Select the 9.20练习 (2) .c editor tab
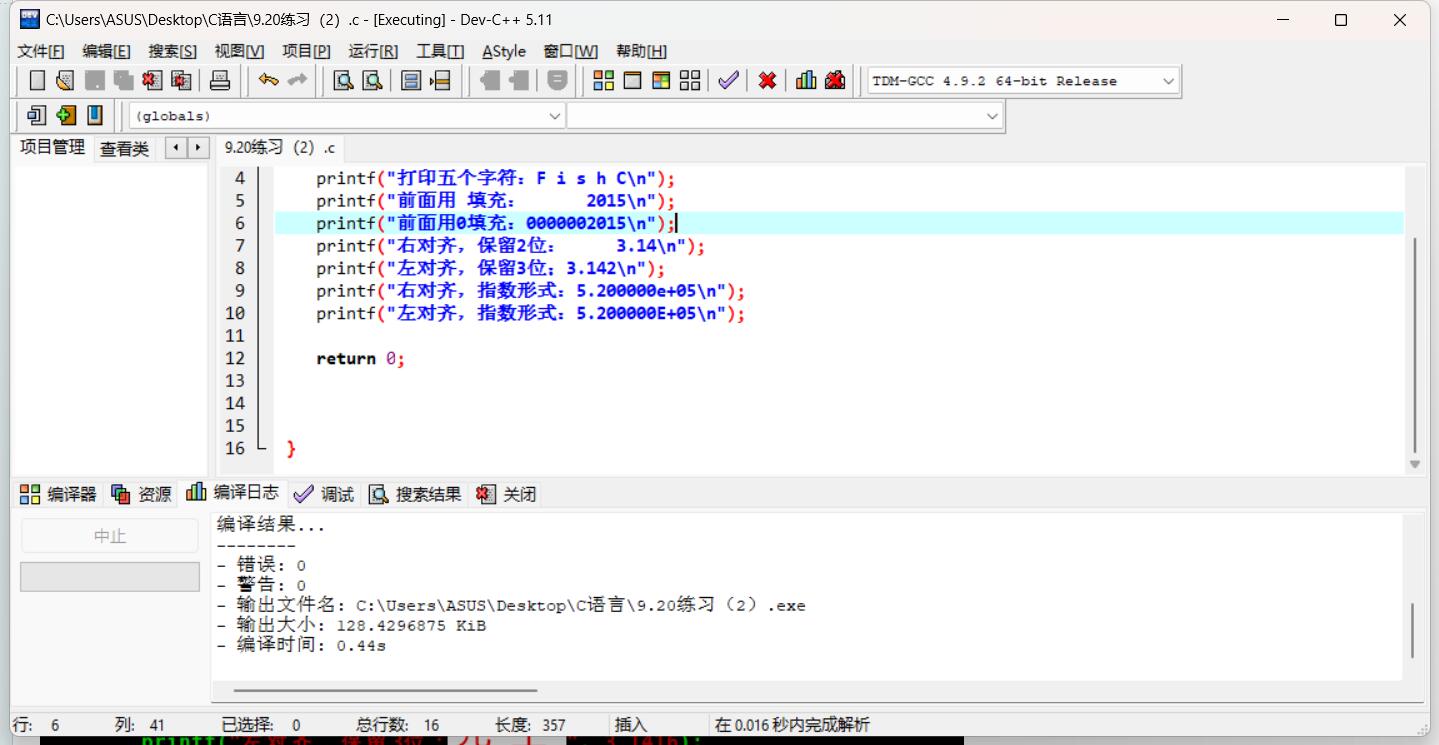Viewport: 1439px width, 745px height. [279, 147]
